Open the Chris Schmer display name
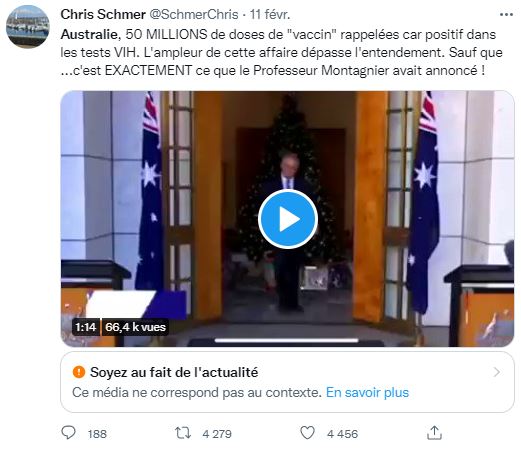The width and height of the screenshot is (521, 451). pos(103,14)
